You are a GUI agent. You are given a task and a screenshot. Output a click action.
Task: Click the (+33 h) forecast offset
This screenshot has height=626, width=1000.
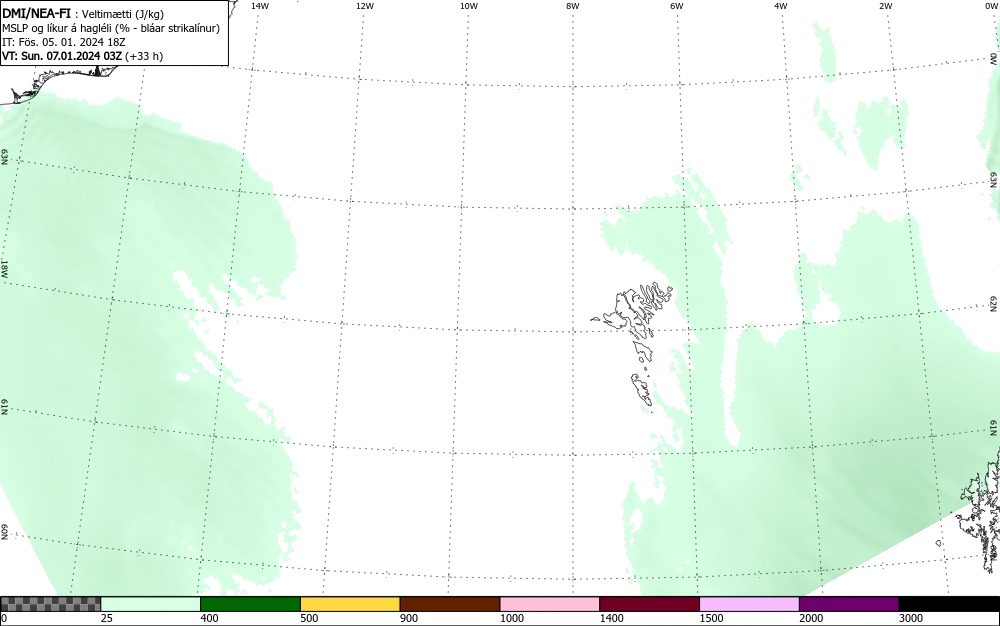tap(143, 56)
